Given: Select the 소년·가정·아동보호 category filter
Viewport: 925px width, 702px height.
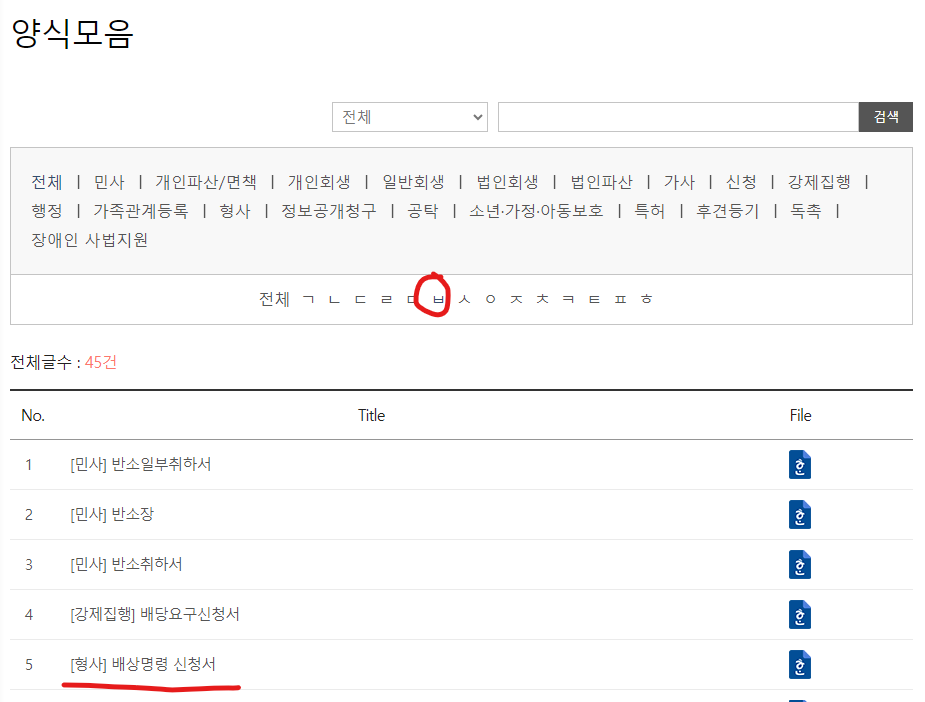Looking at the screenshot, I should 536,211.
